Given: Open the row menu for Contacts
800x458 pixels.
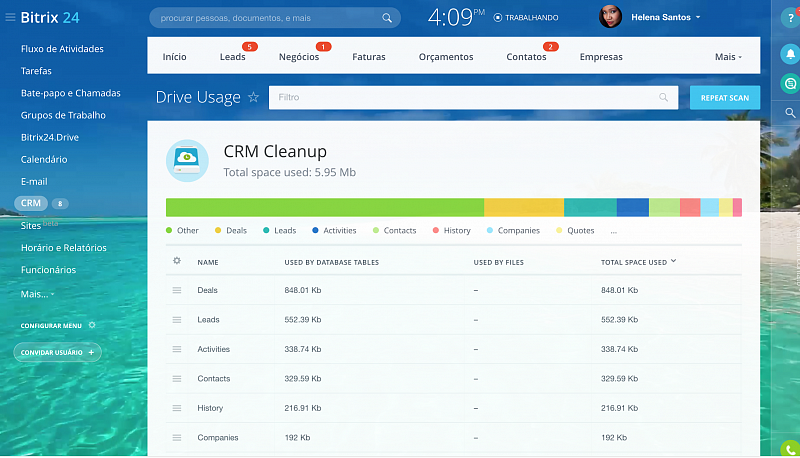Looking at the screenshot, I should coord(177,378).
